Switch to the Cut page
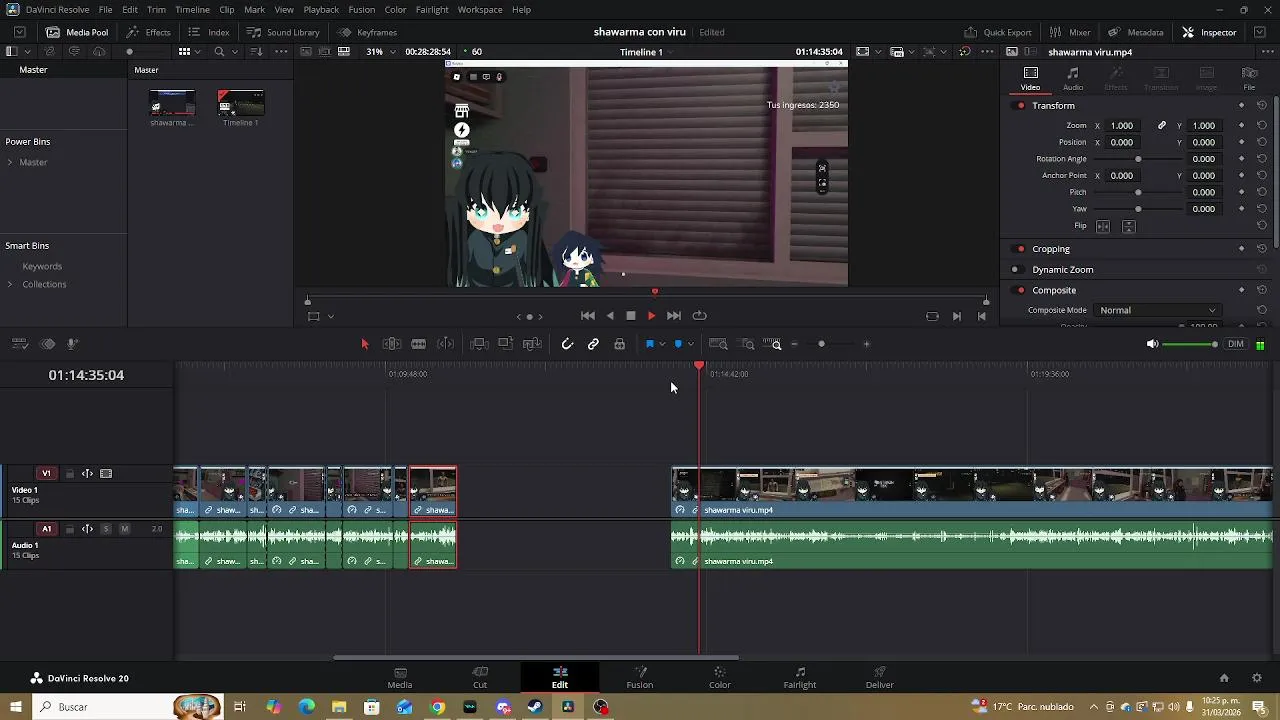Image resolution: width=1280 pixels, height=720 pixels. [x=480, y=677]
